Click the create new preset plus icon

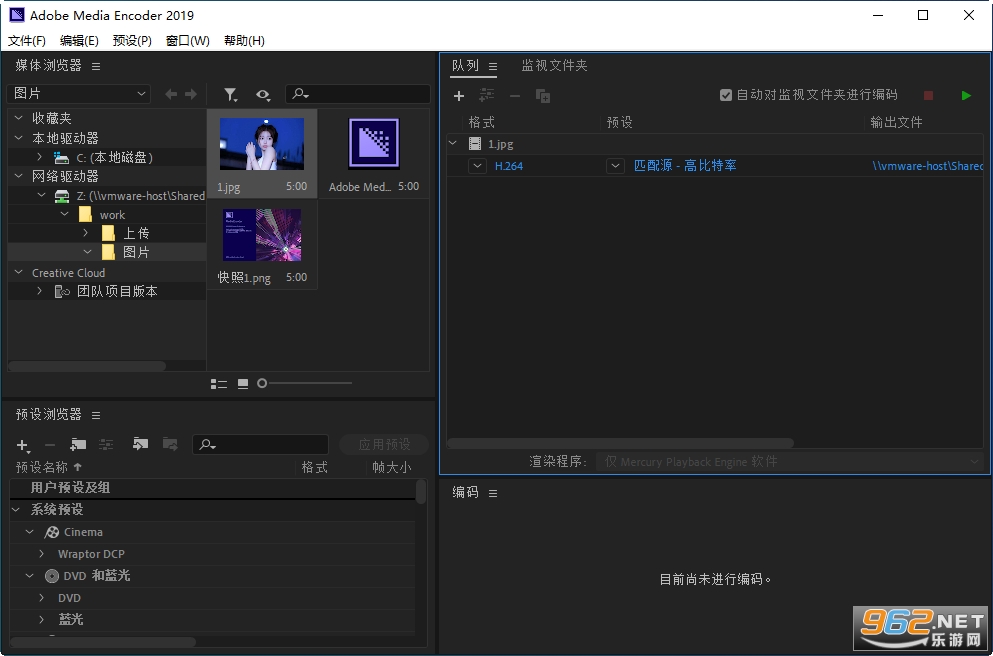click(23, 445)
